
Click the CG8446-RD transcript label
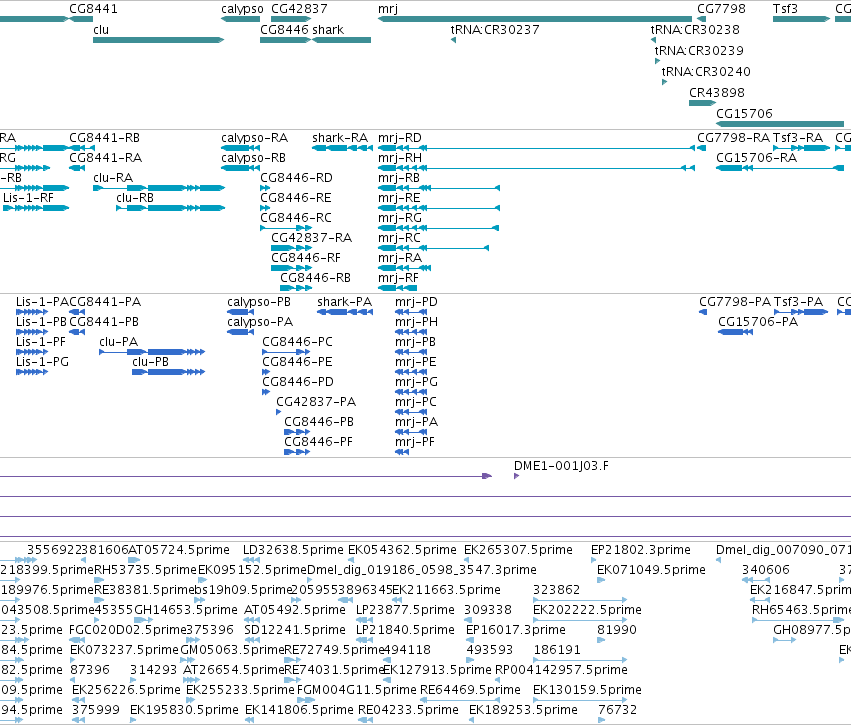(x=296, y=178)
